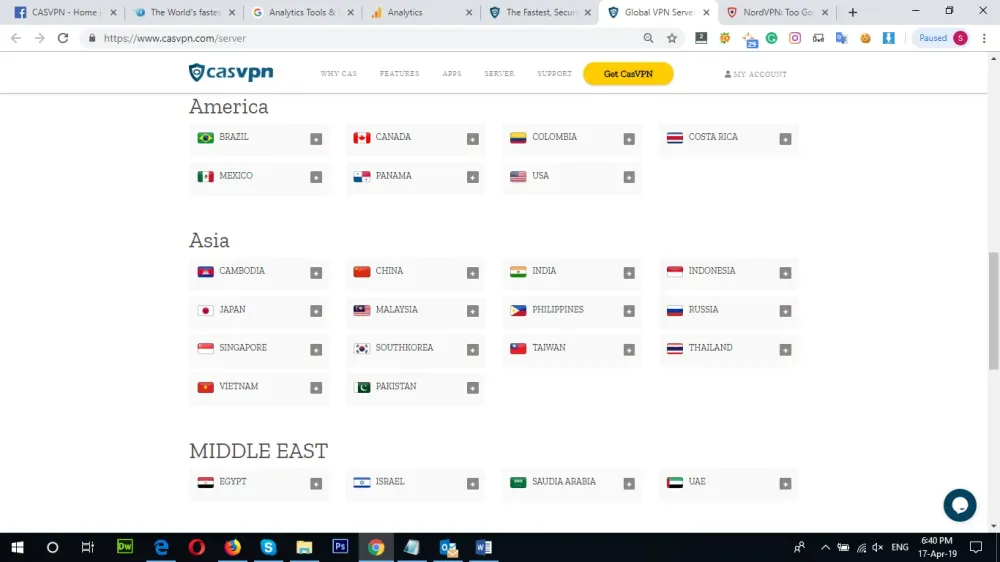Expand the Russia server entry
The width and height of the screenshot is (1000, 562).
[x=785, y=311]
